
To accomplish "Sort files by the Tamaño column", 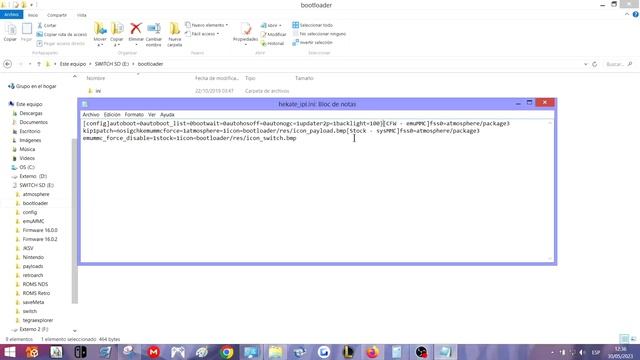I will 304,78.
